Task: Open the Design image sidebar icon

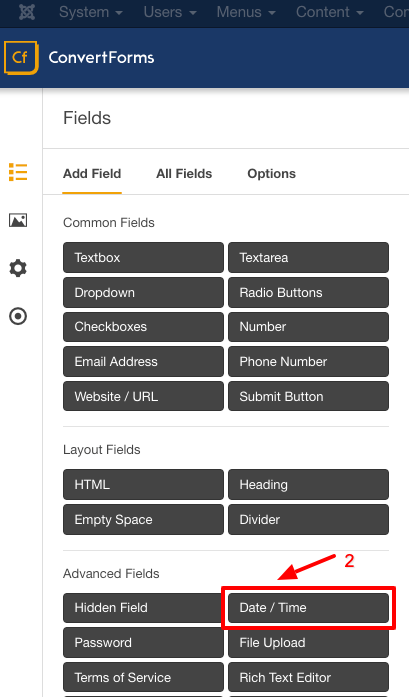Action: (x=18, y=220)
